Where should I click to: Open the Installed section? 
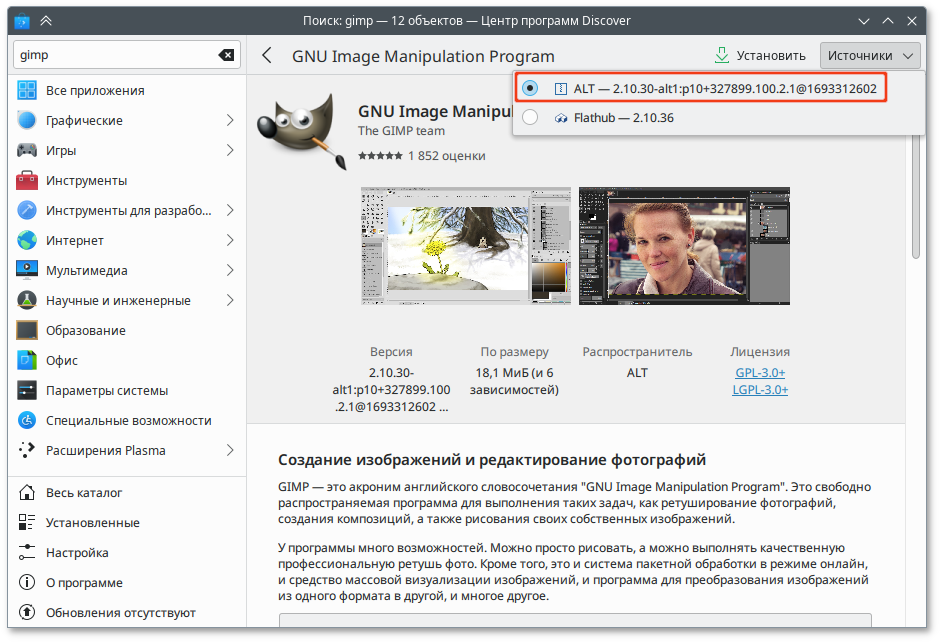pos(92,523)
